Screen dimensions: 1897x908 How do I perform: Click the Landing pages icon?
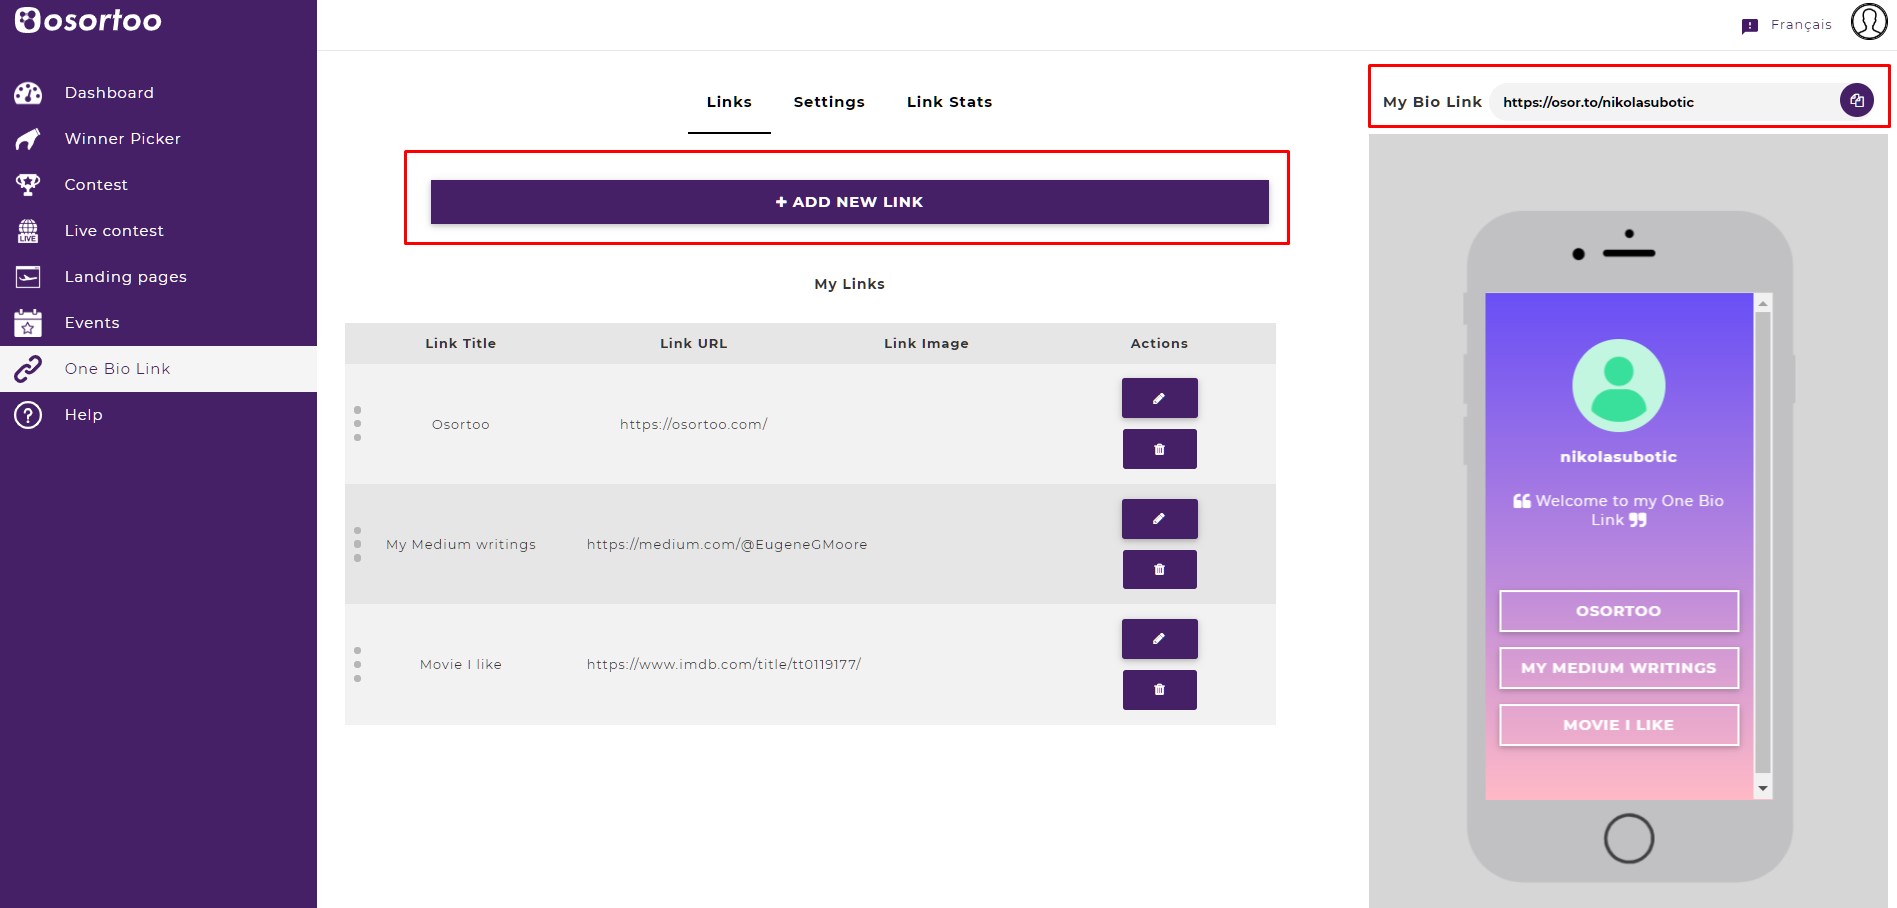click(28, 277)
